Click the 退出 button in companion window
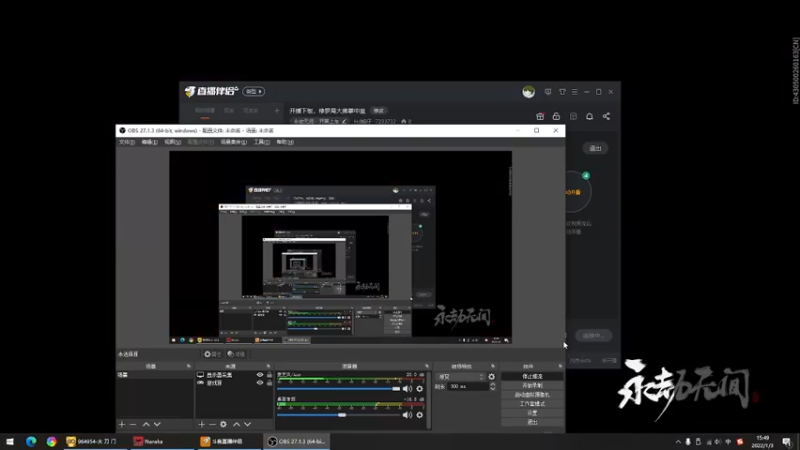800x450 pixels. click(595, 148)
